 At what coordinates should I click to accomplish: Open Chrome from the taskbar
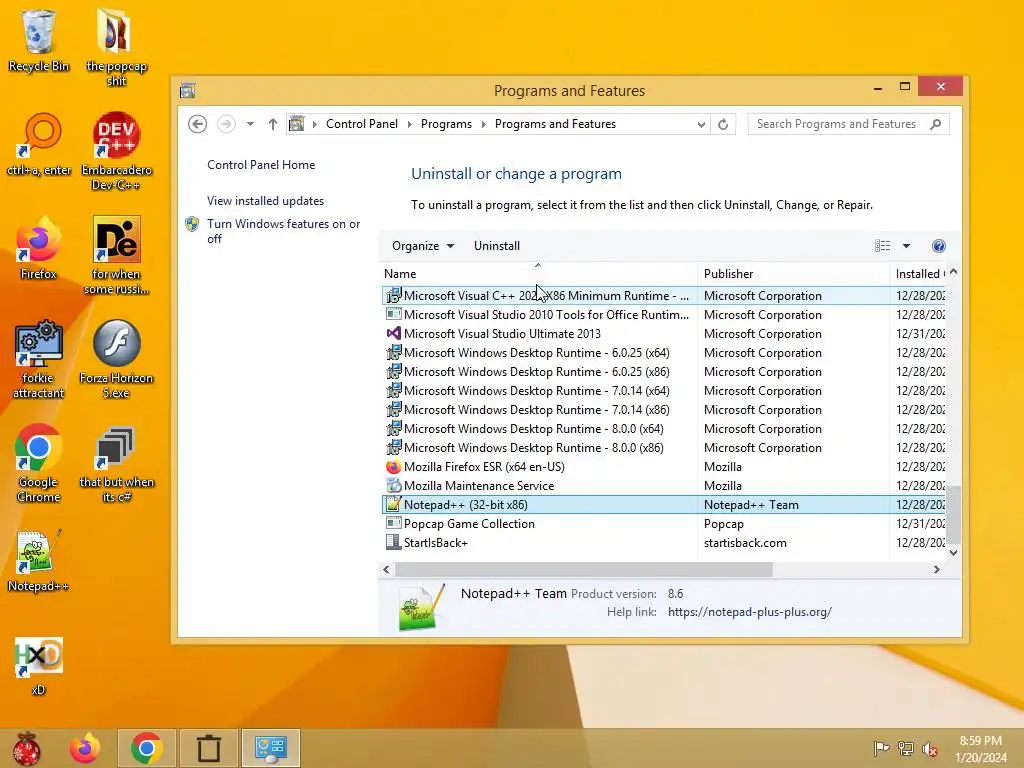click(x=146, y=748)
